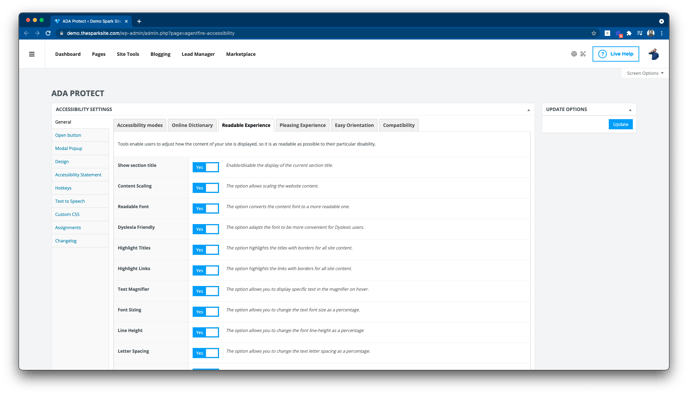Open Changelog settings link
The height and width of the screenshot is (395, 688).
pyautogui.click(x=66, y=241)
